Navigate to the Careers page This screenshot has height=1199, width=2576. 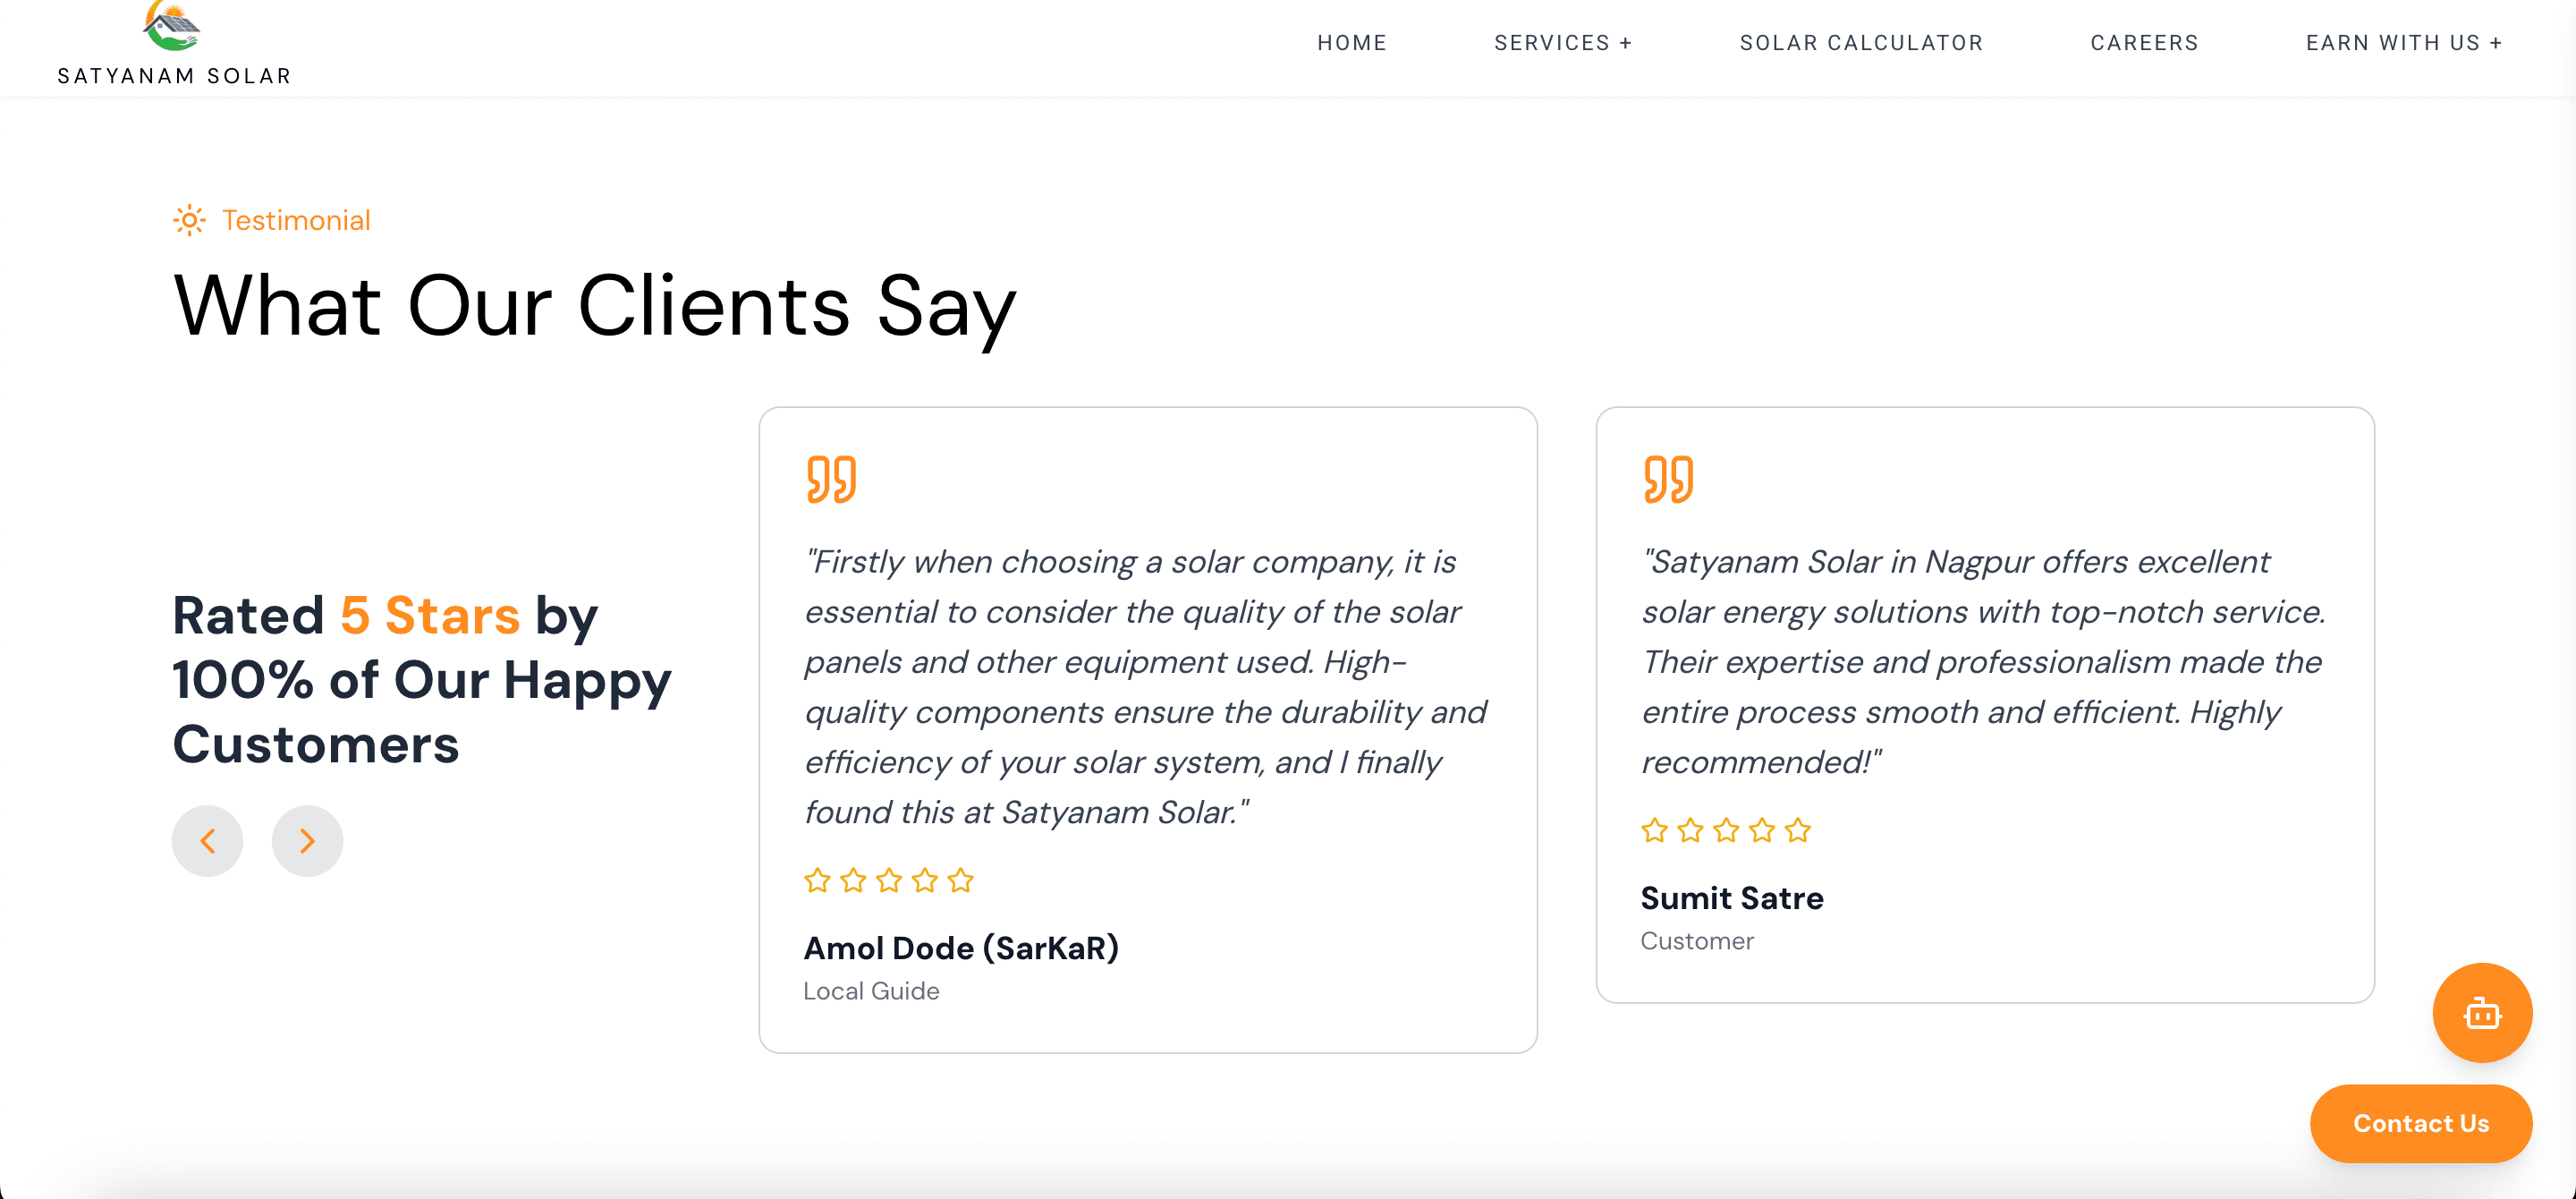(x=2144, y=43)
